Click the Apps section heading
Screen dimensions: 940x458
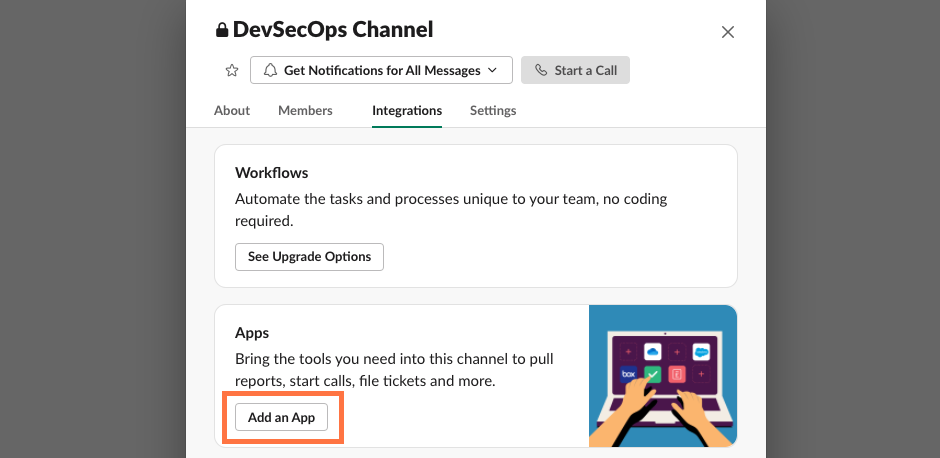coord(252,332)
